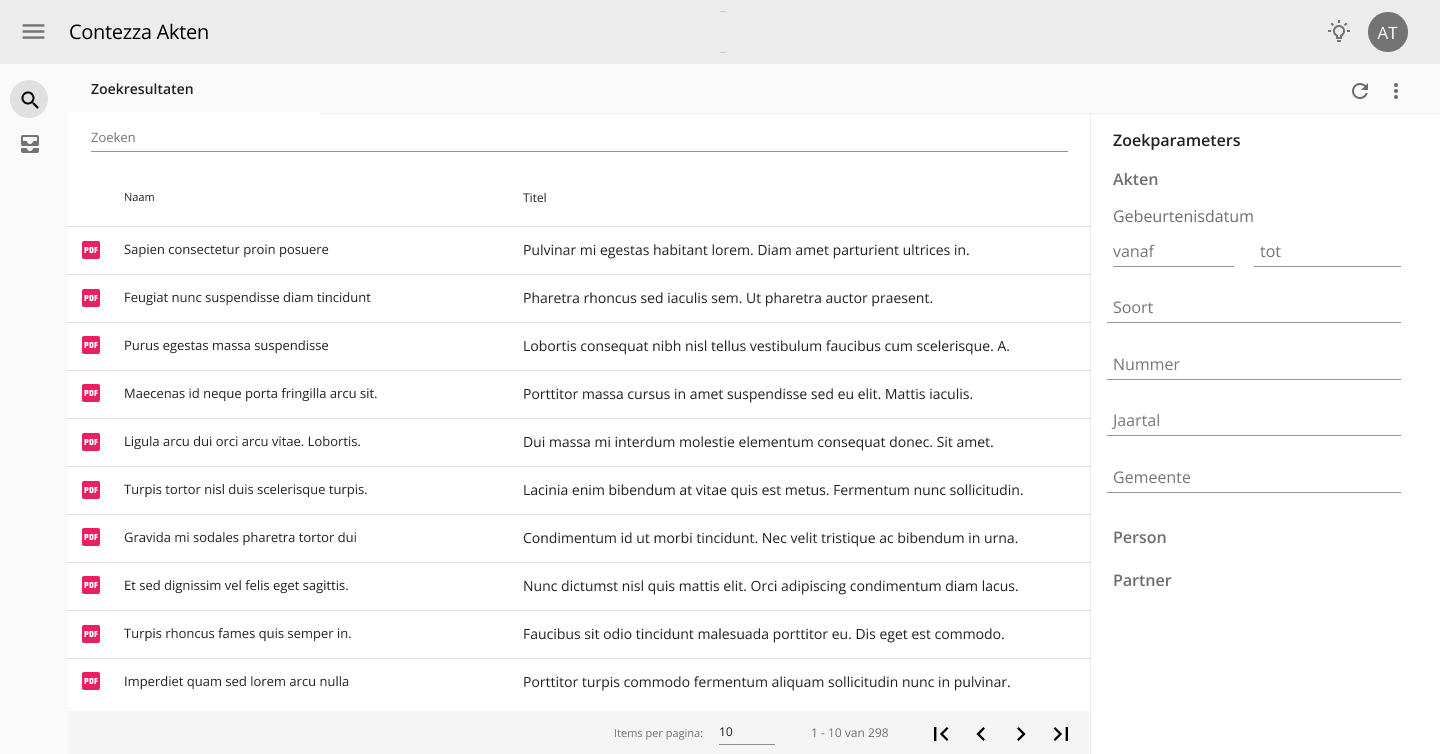Open 'Turpis rhoncus fames quis semper in.'
Viewport: 1440px width, 754px height.
238,633
